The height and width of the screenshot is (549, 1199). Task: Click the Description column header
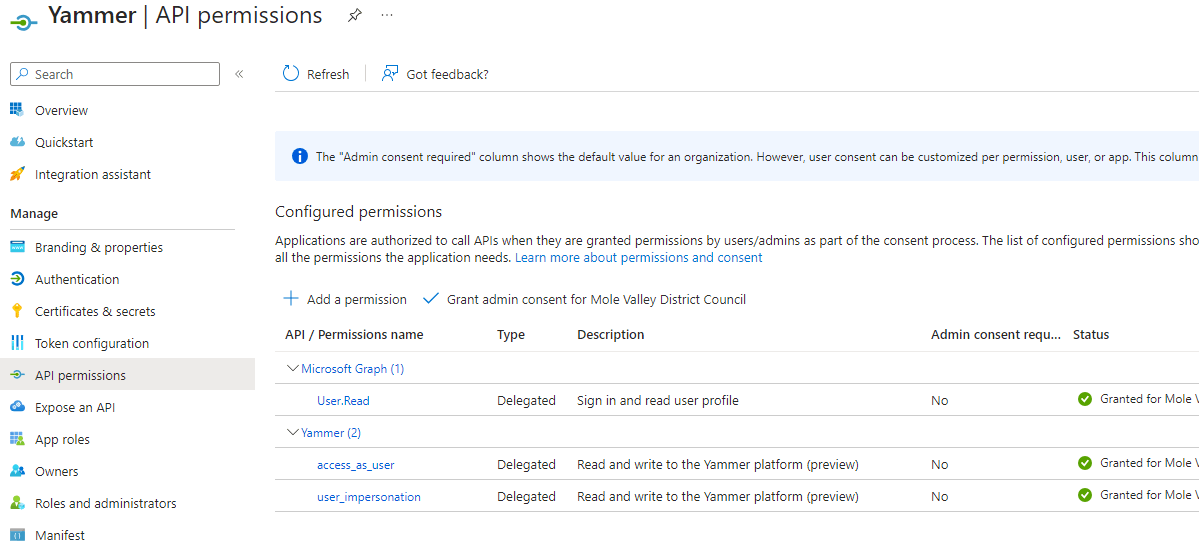click(610, 335)
